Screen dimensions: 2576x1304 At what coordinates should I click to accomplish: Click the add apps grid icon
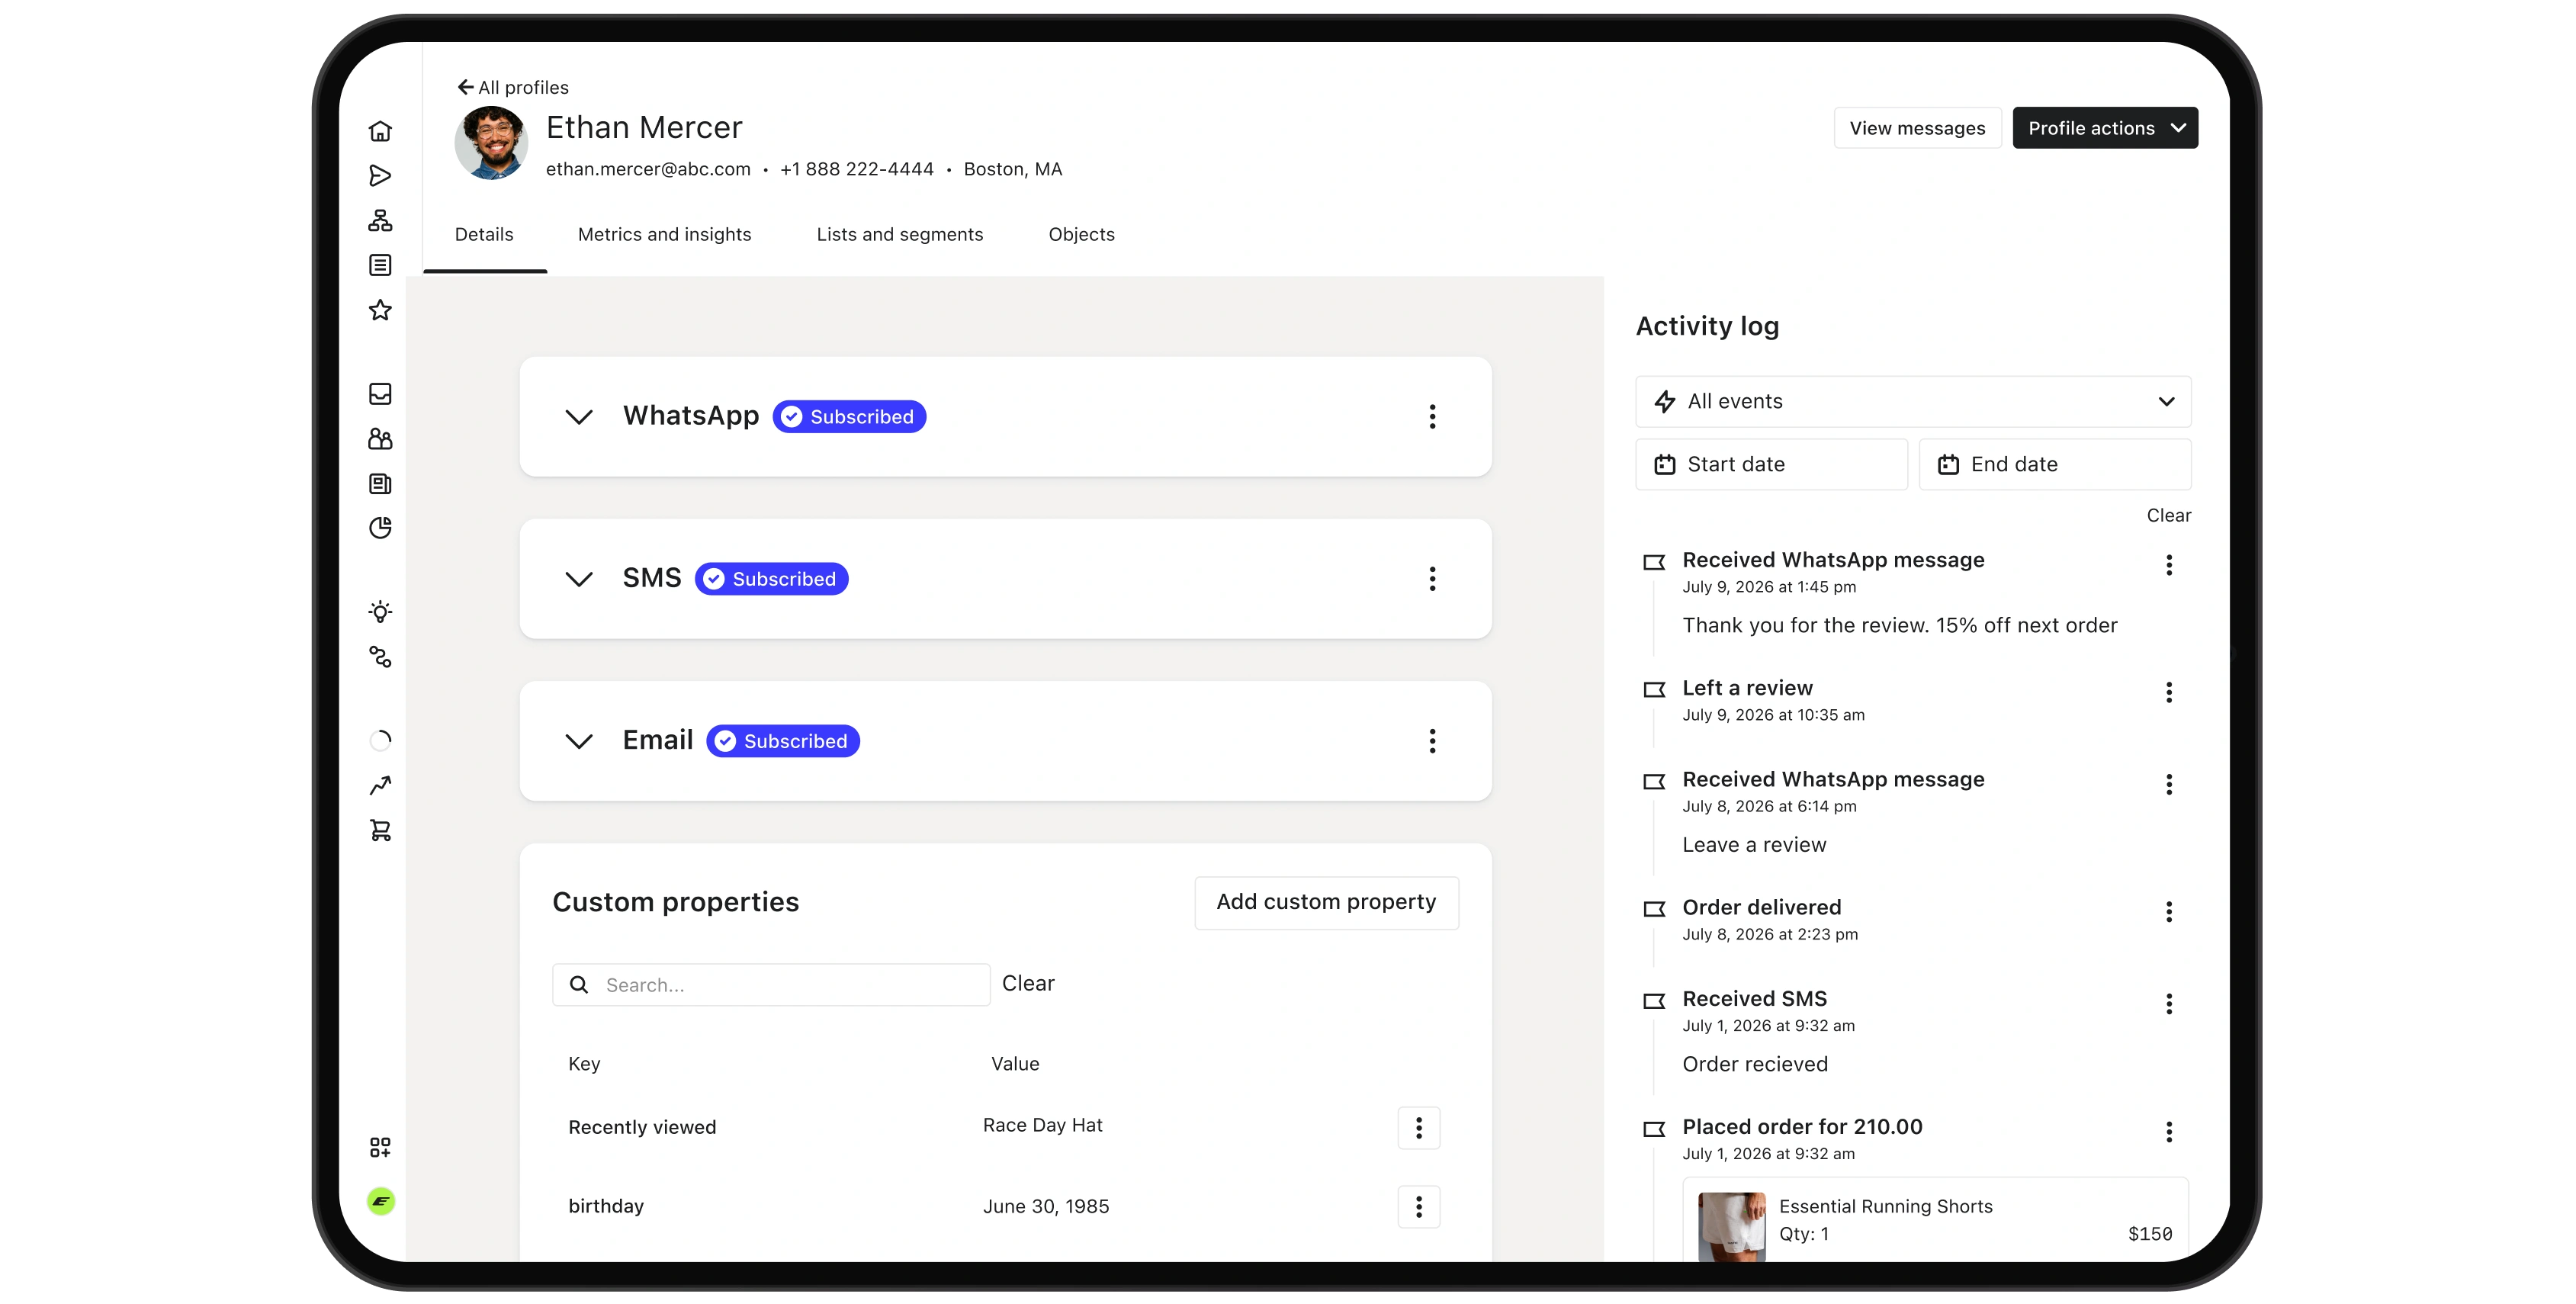[380, 1147]
